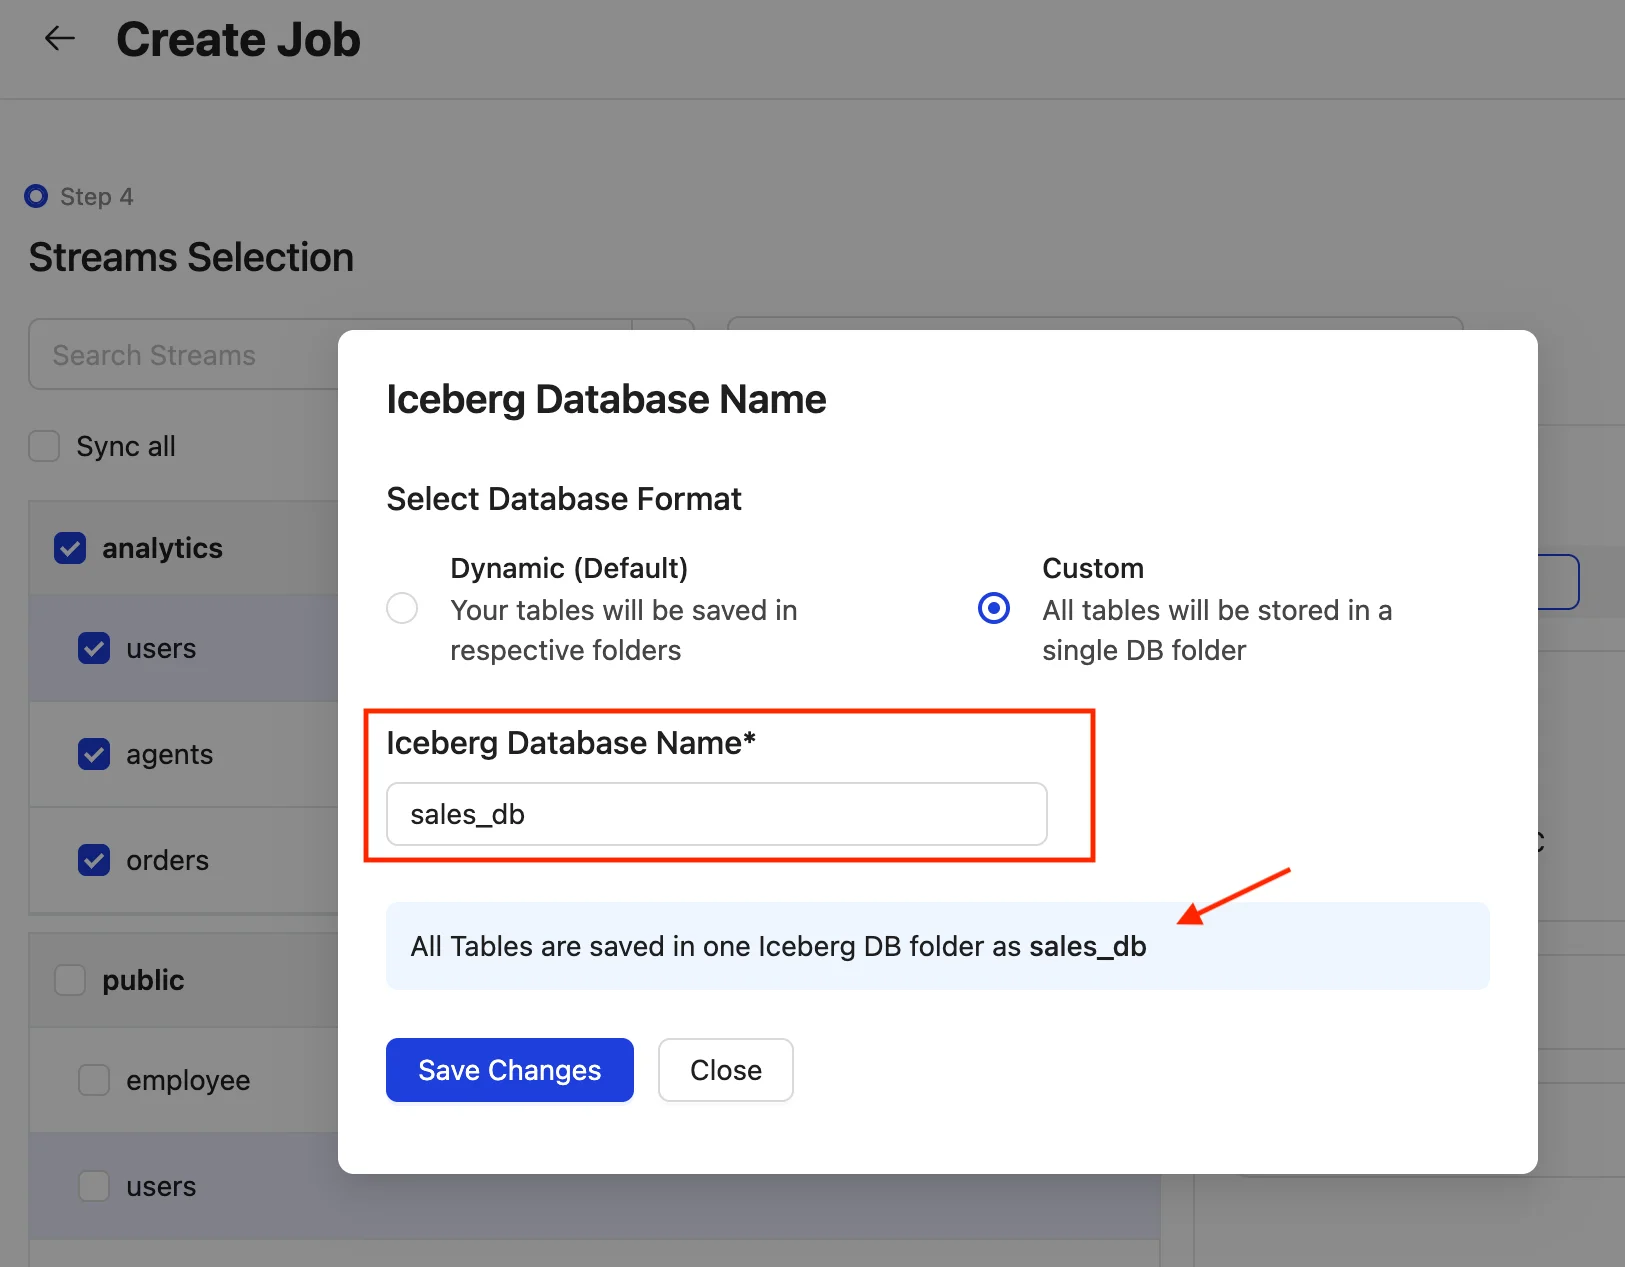Check the users stream under public

94,1186
